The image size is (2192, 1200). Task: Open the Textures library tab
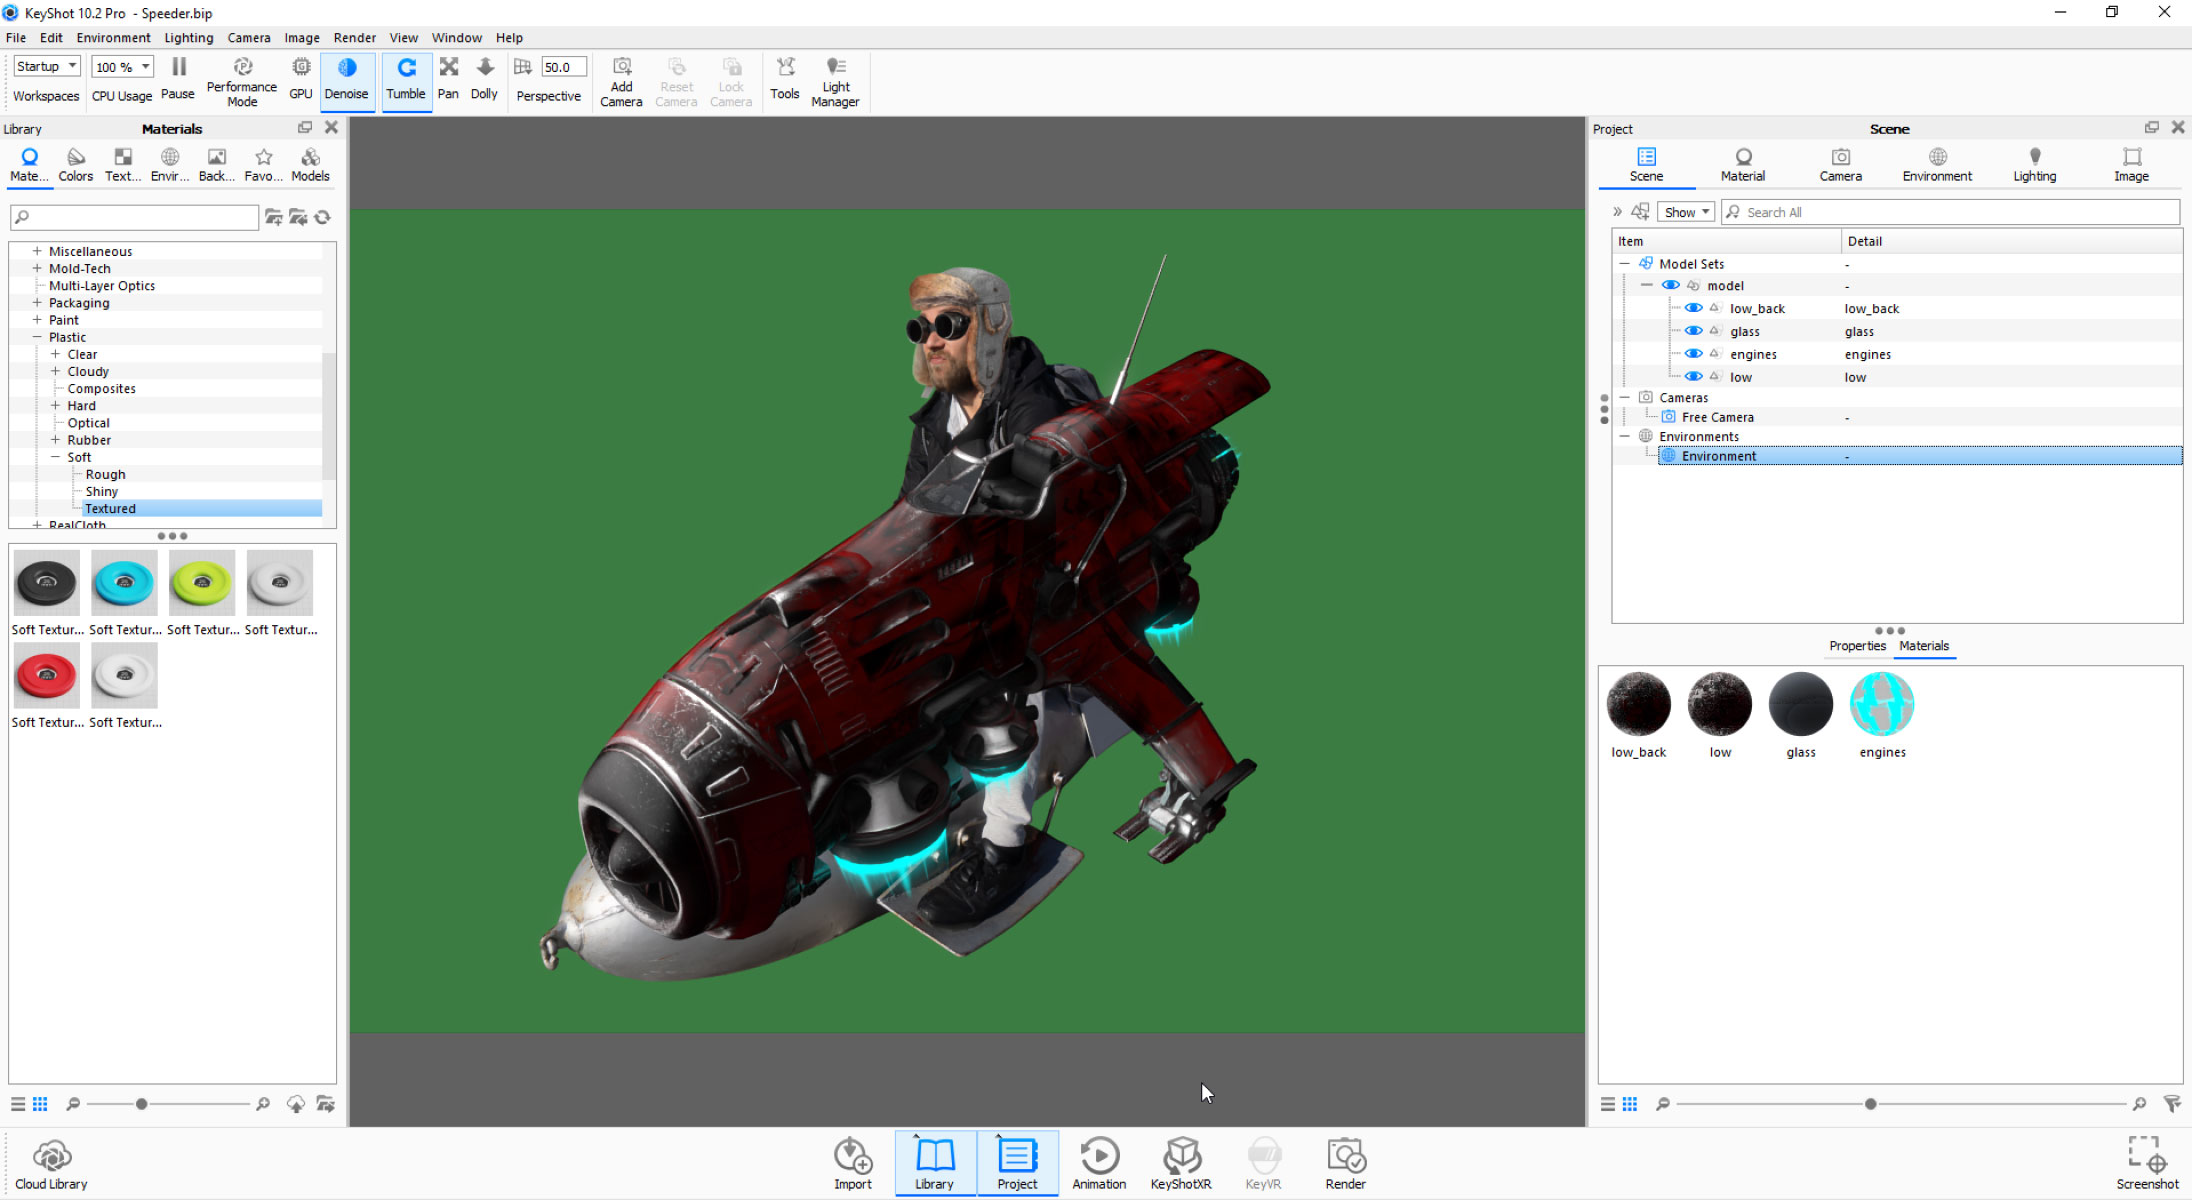[122, 165]
